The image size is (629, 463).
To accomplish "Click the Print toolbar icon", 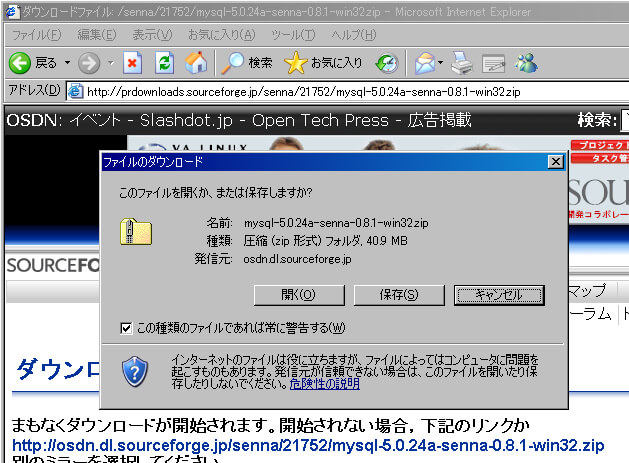I will pyautogui.click(x=460, y=64).
